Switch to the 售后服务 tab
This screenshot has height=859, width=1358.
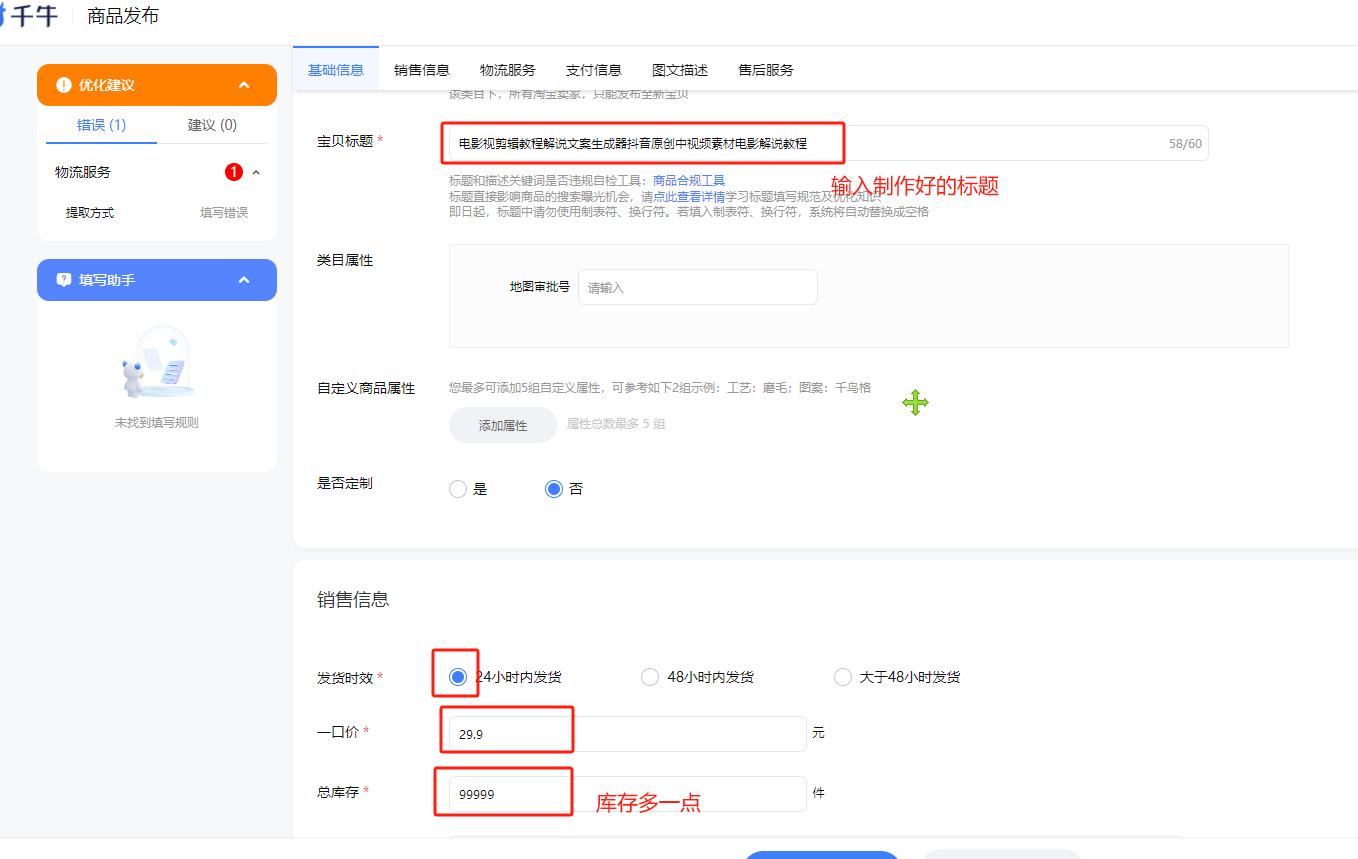767,70
